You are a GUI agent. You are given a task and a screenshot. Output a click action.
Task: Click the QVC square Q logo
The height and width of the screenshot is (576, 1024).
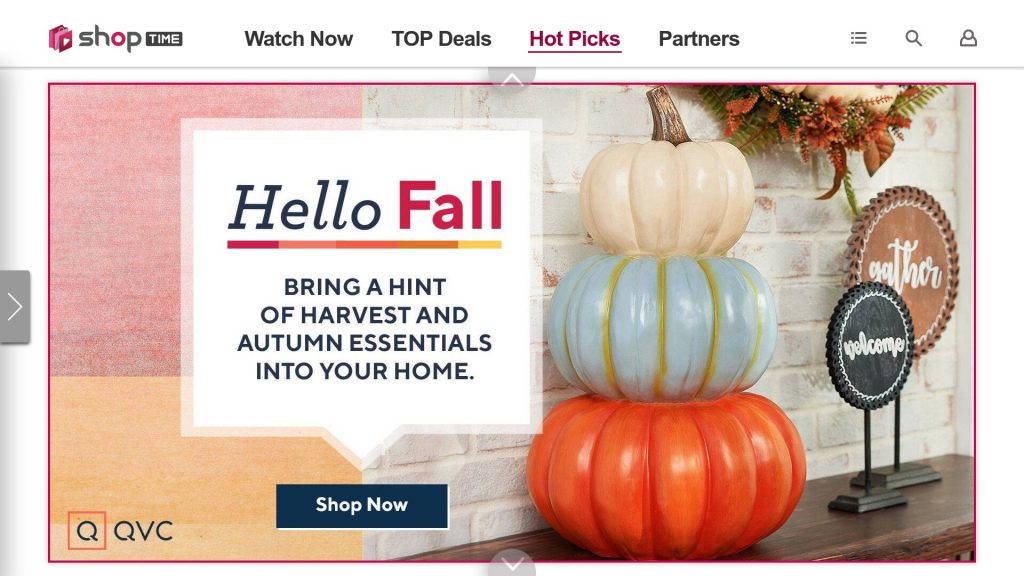87,530
